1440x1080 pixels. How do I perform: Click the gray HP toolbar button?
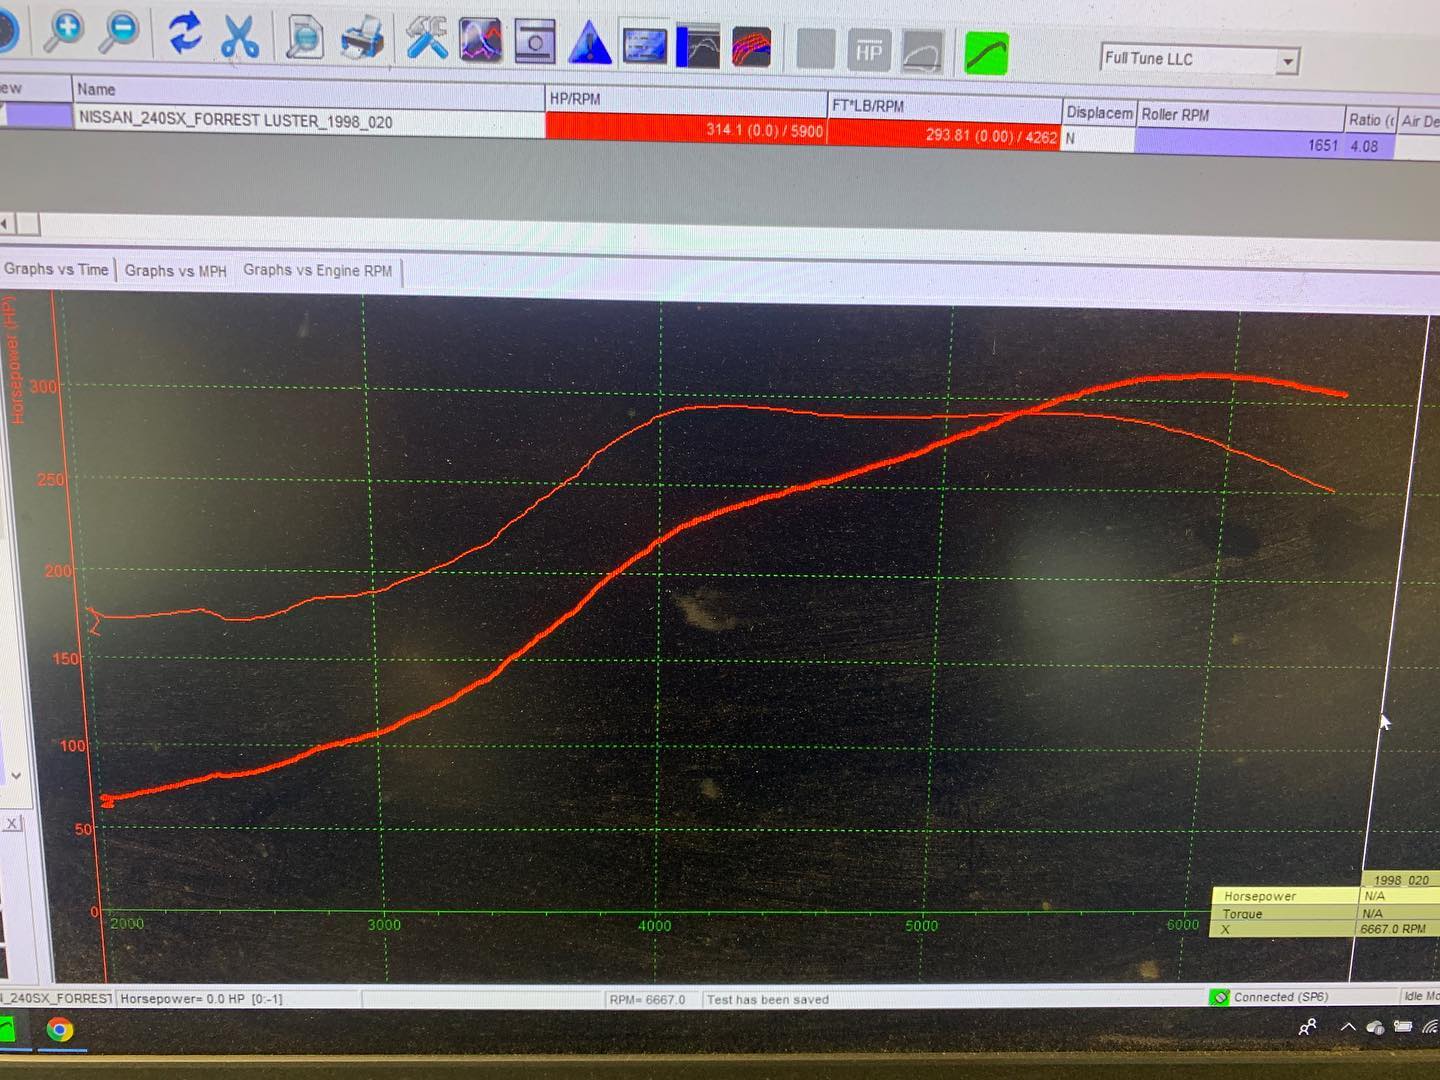pyautogui.click(x=868, y=51)
